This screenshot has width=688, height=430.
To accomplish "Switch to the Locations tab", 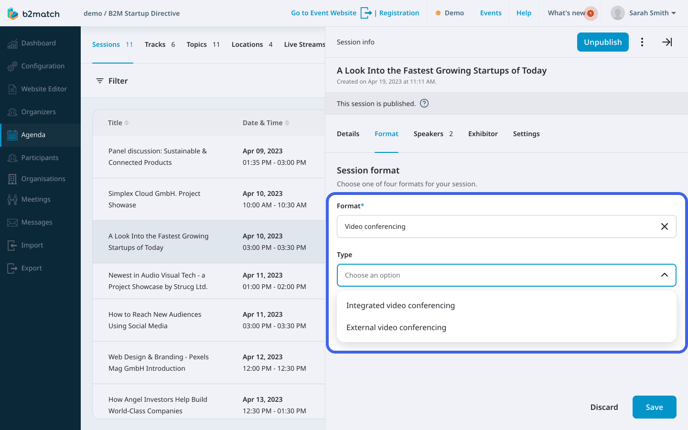I will tap(252, 44).
